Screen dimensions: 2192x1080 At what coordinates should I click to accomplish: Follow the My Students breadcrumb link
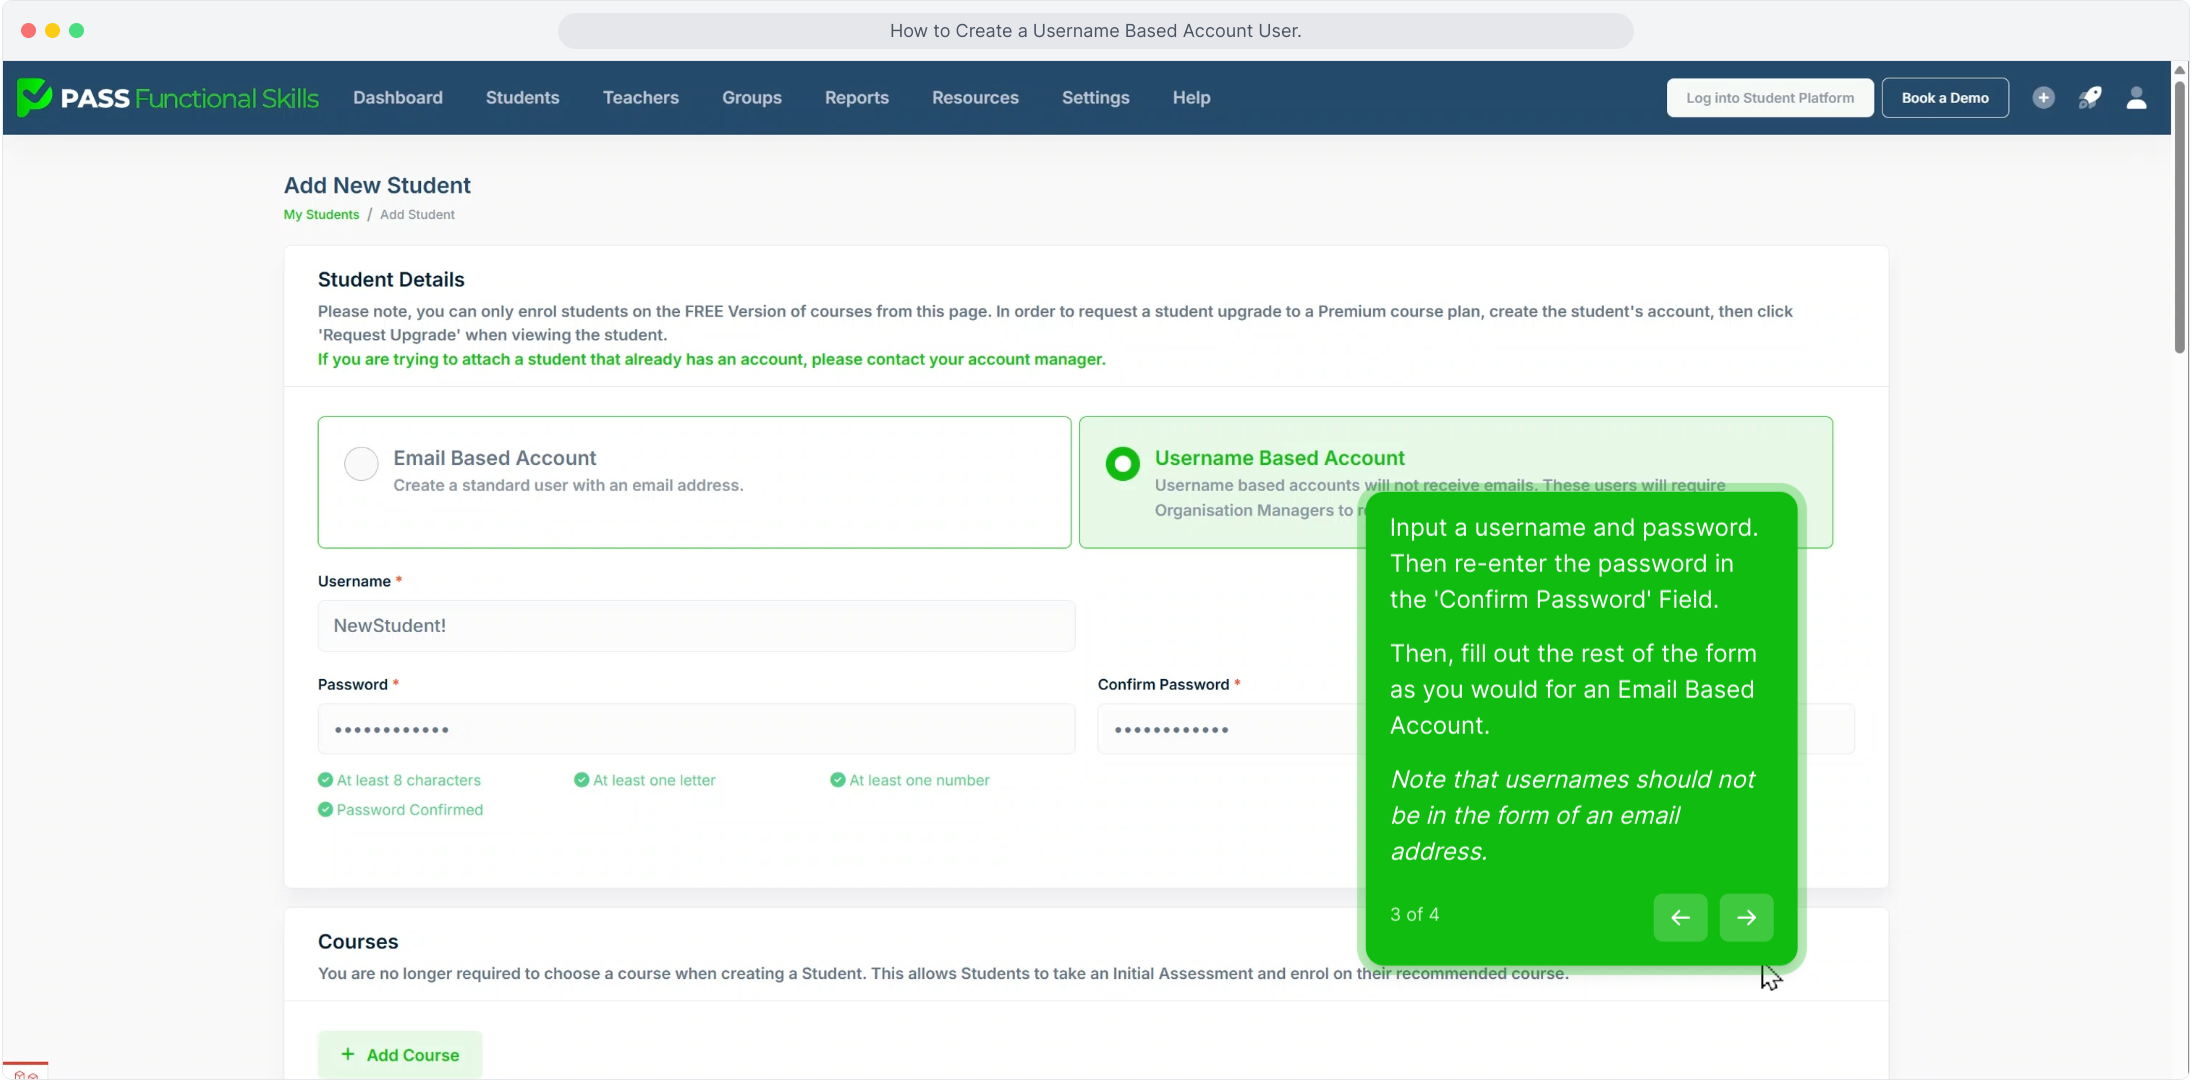[x=321, y=214]
